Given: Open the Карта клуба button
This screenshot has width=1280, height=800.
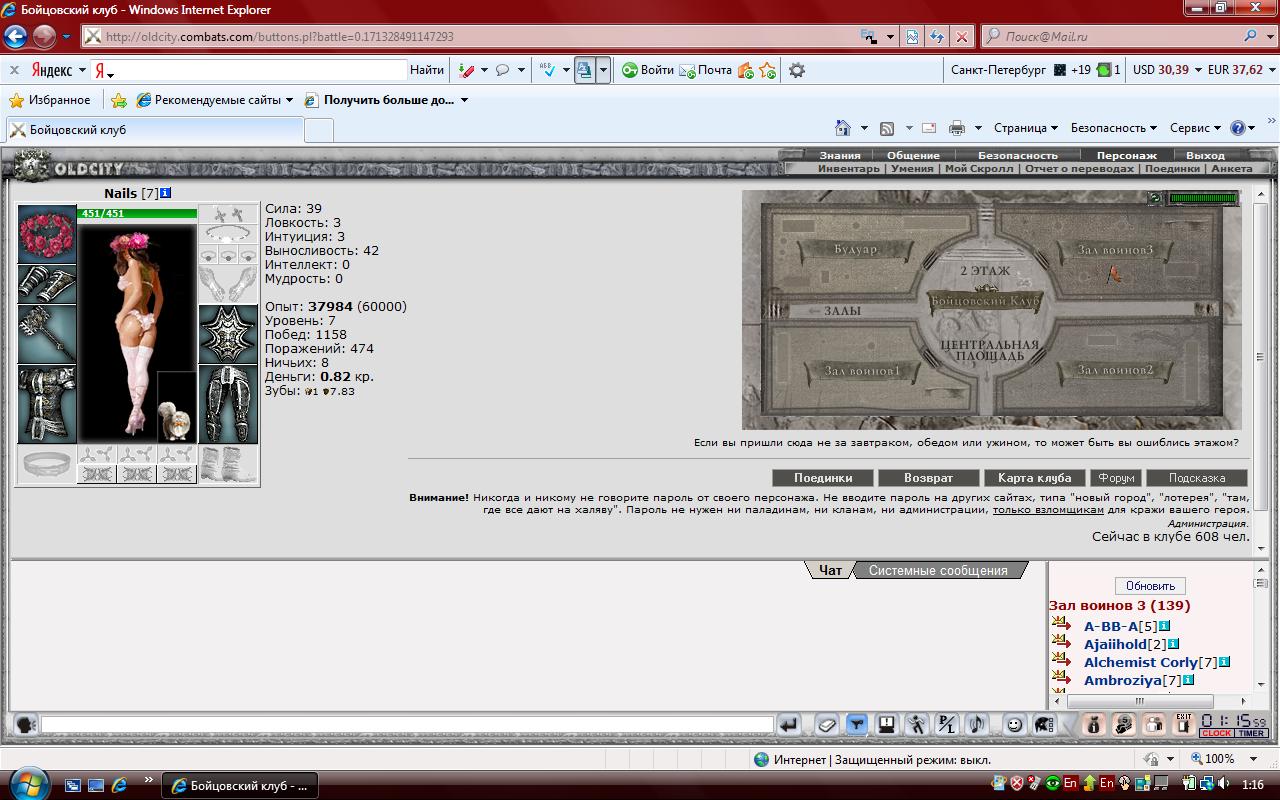Looking at the screenshot, I should [x=1034, y=478].
